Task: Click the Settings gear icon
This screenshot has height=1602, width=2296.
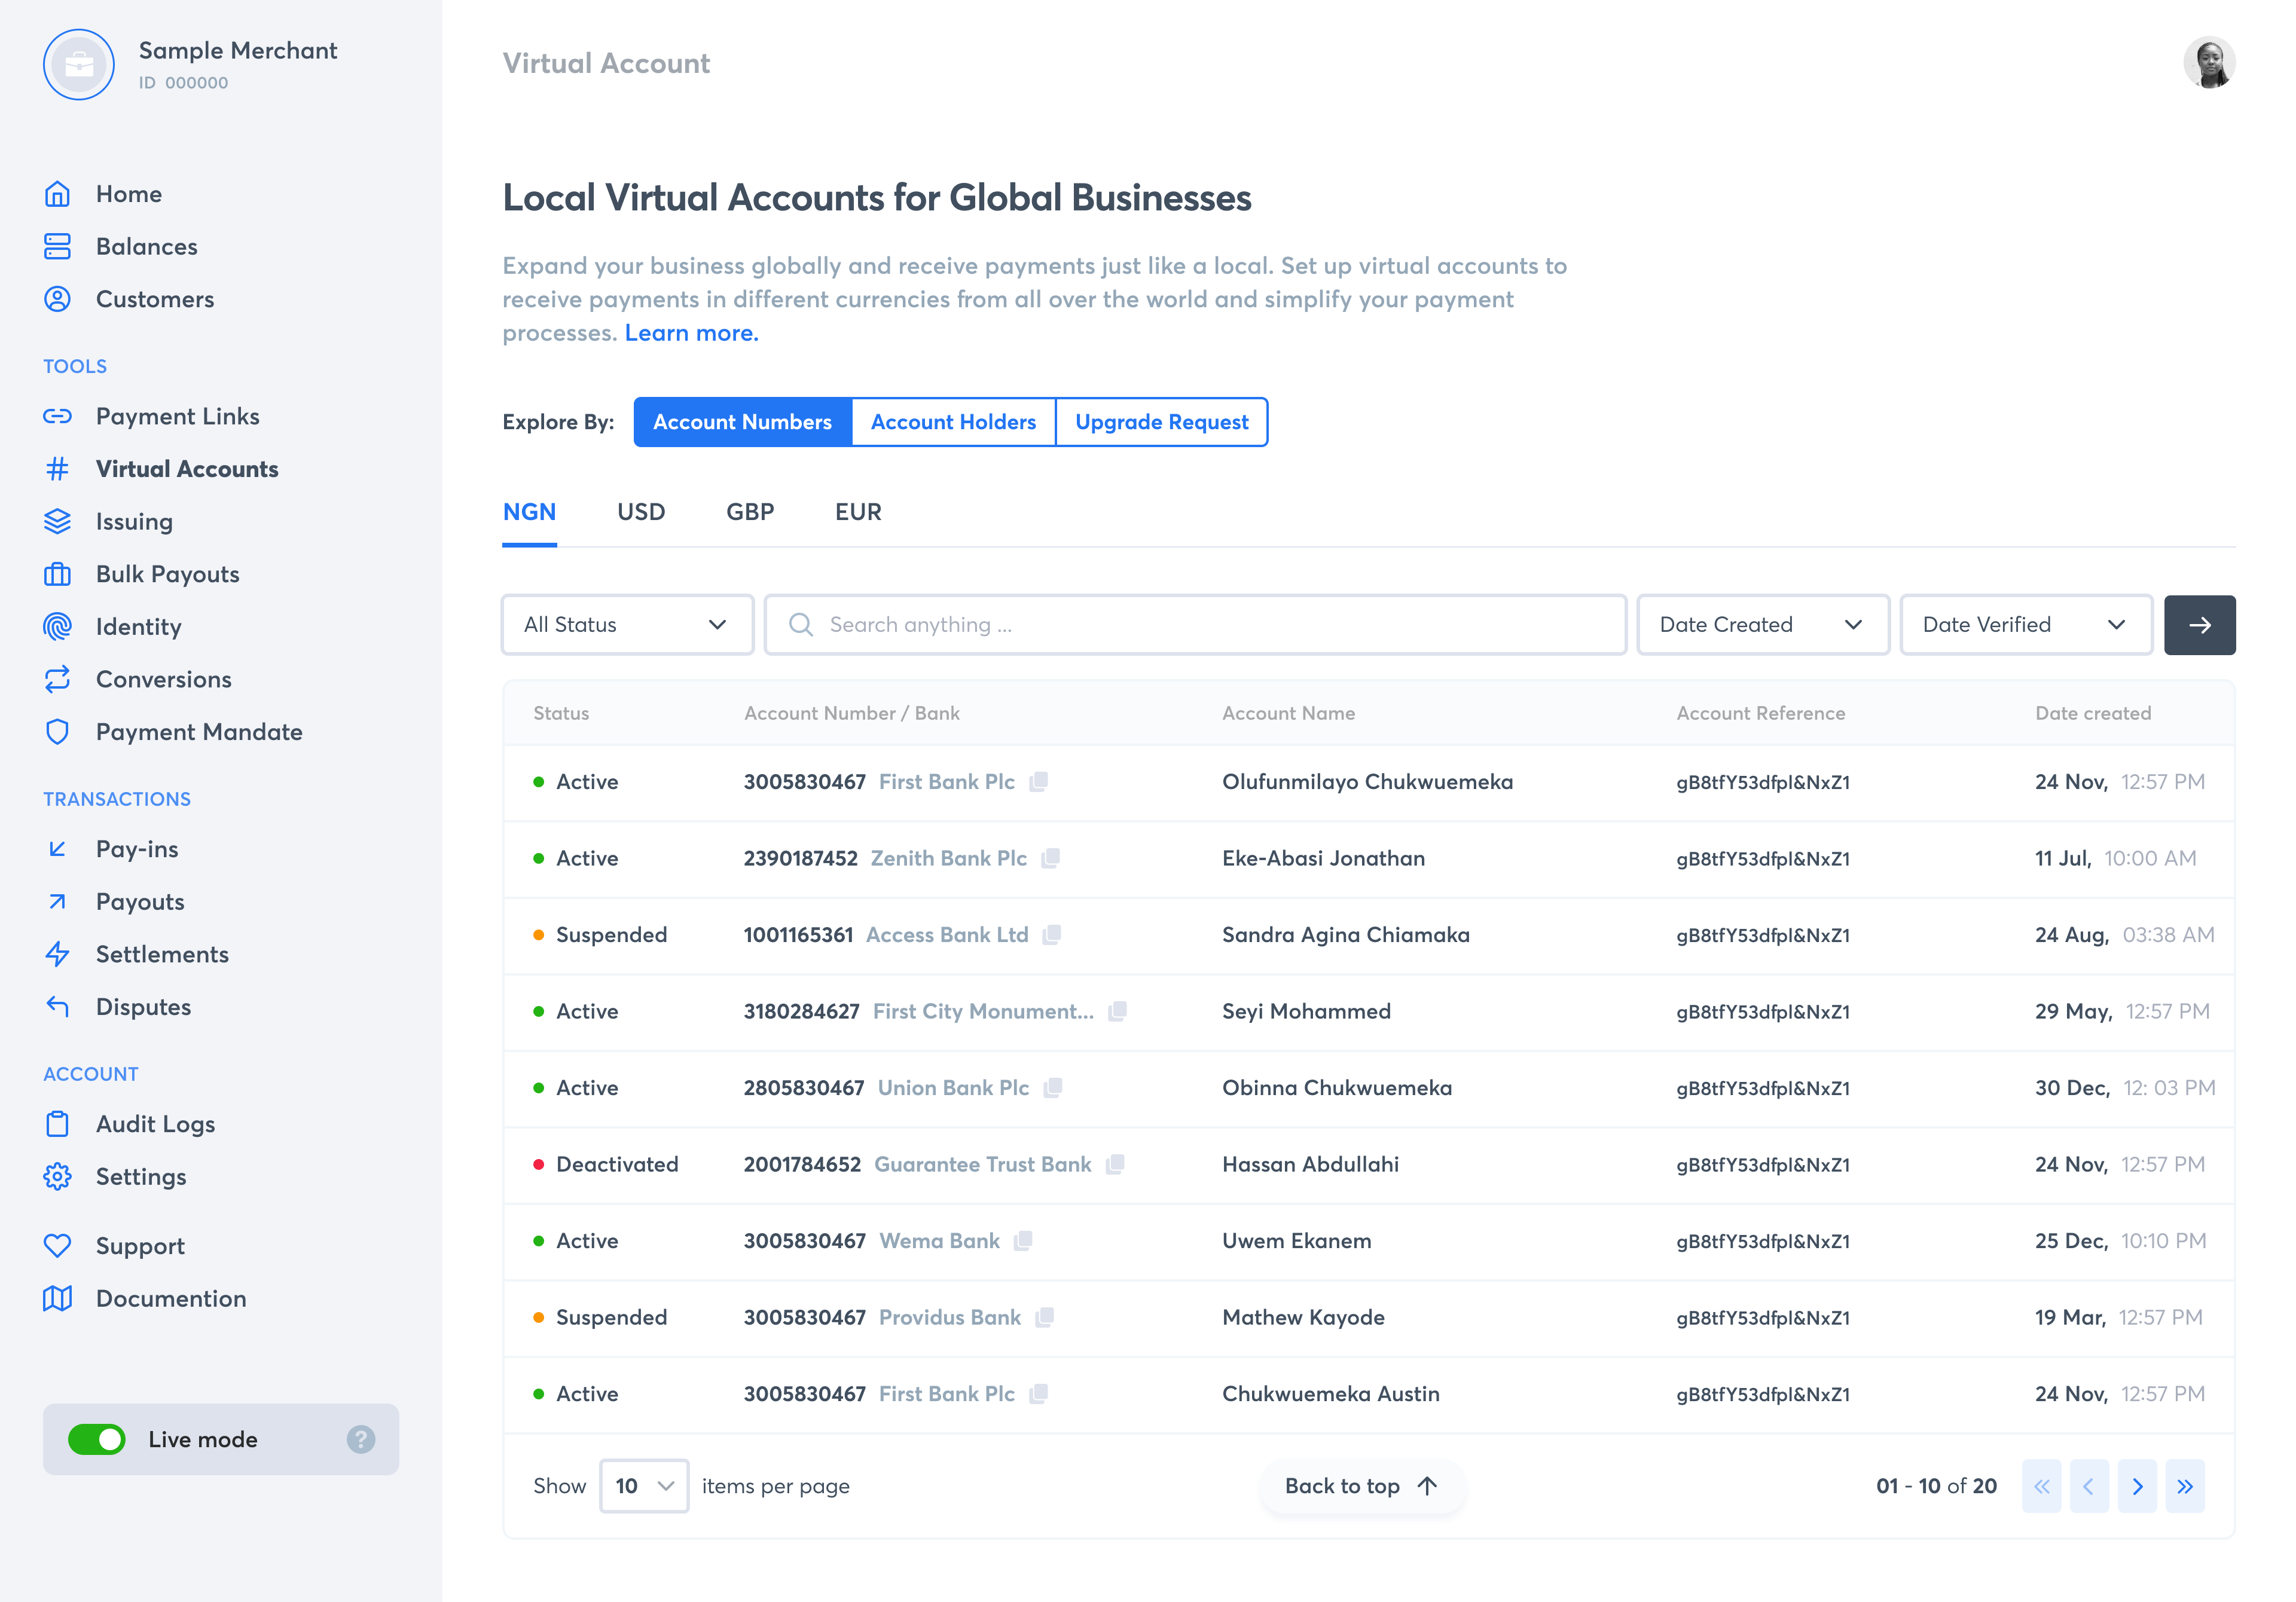Action: point(57,1177)
